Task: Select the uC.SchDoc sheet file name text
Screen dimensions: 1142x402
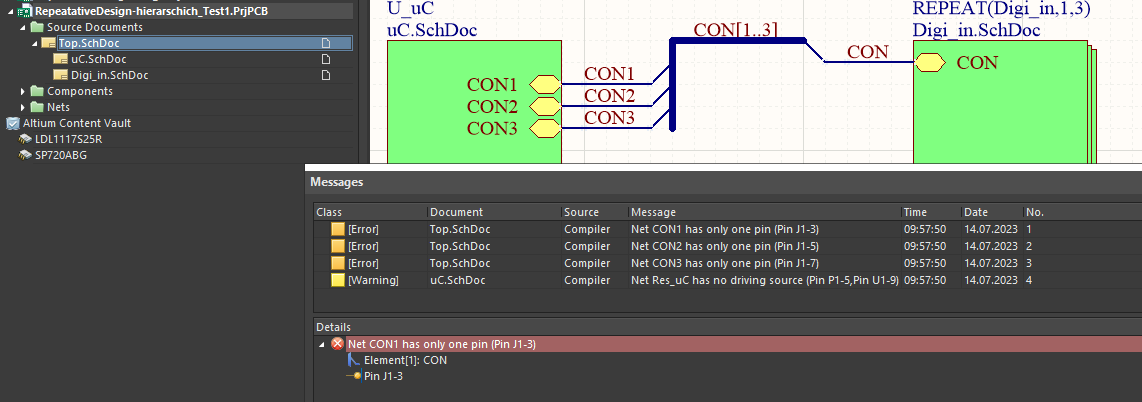Action: click(432, 30)
